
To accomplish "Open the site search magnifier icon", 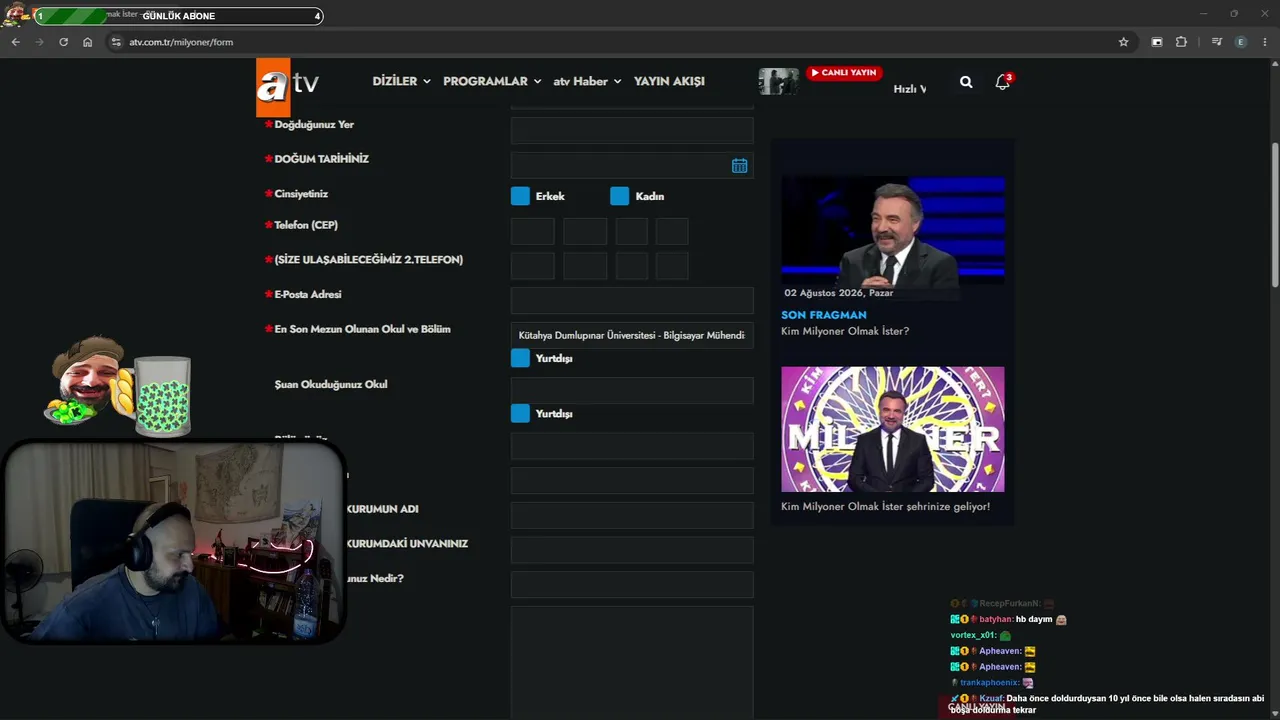I will (966, 82).
